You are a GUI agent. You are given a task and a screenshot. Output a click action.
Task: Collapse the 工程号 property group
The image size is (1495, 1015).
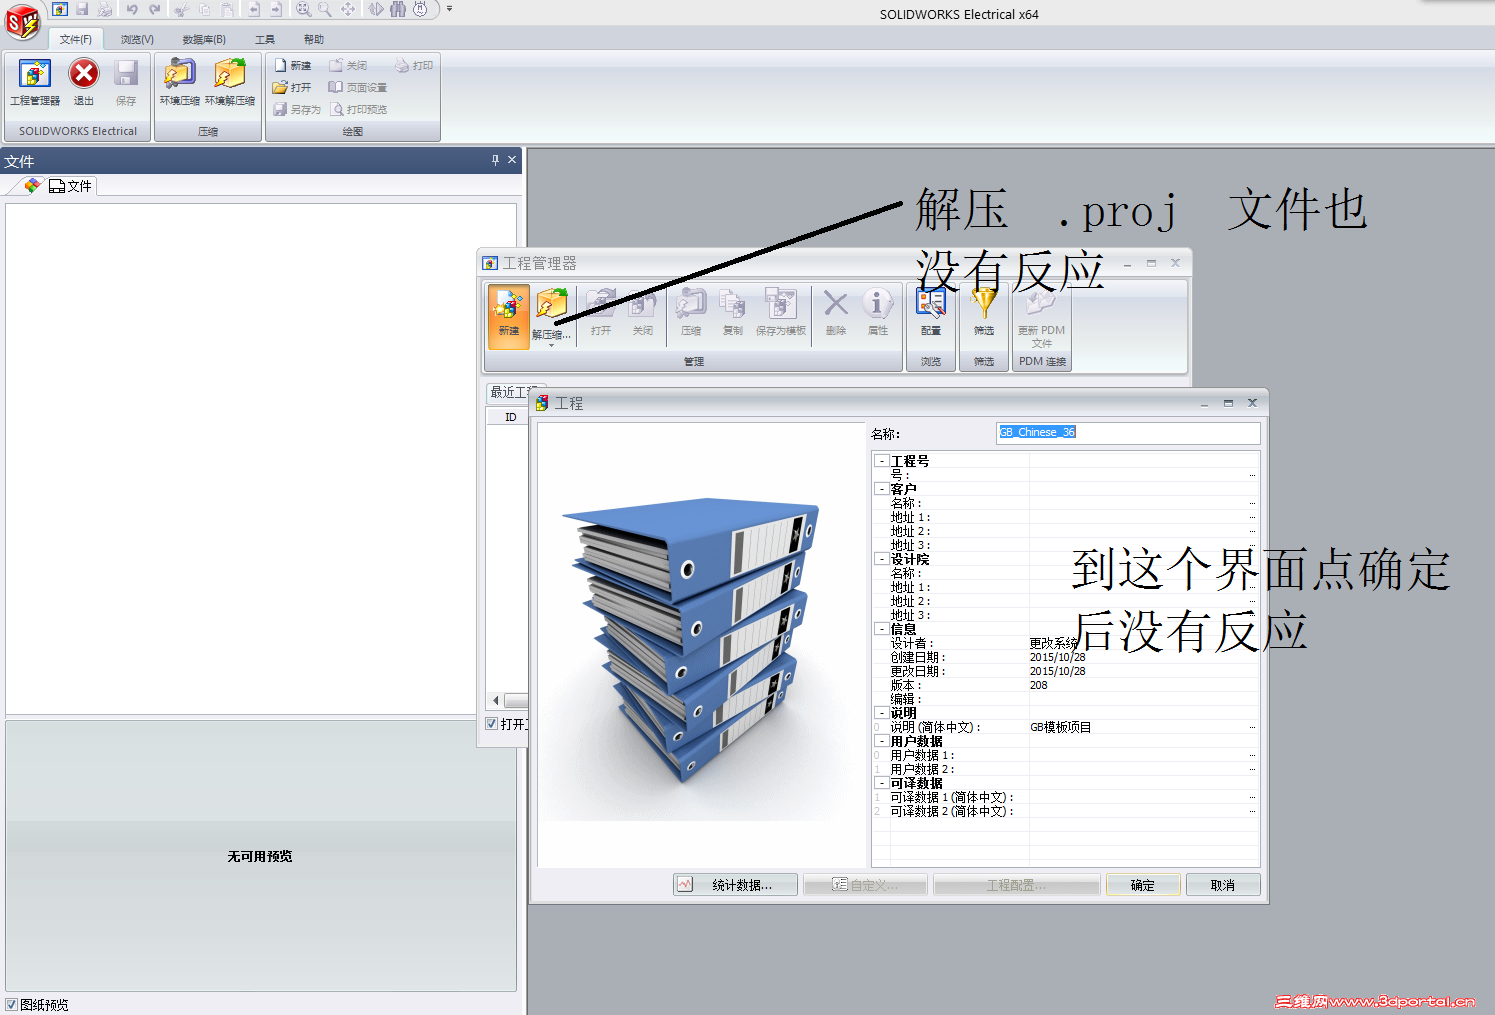click(x=881, y=461)
